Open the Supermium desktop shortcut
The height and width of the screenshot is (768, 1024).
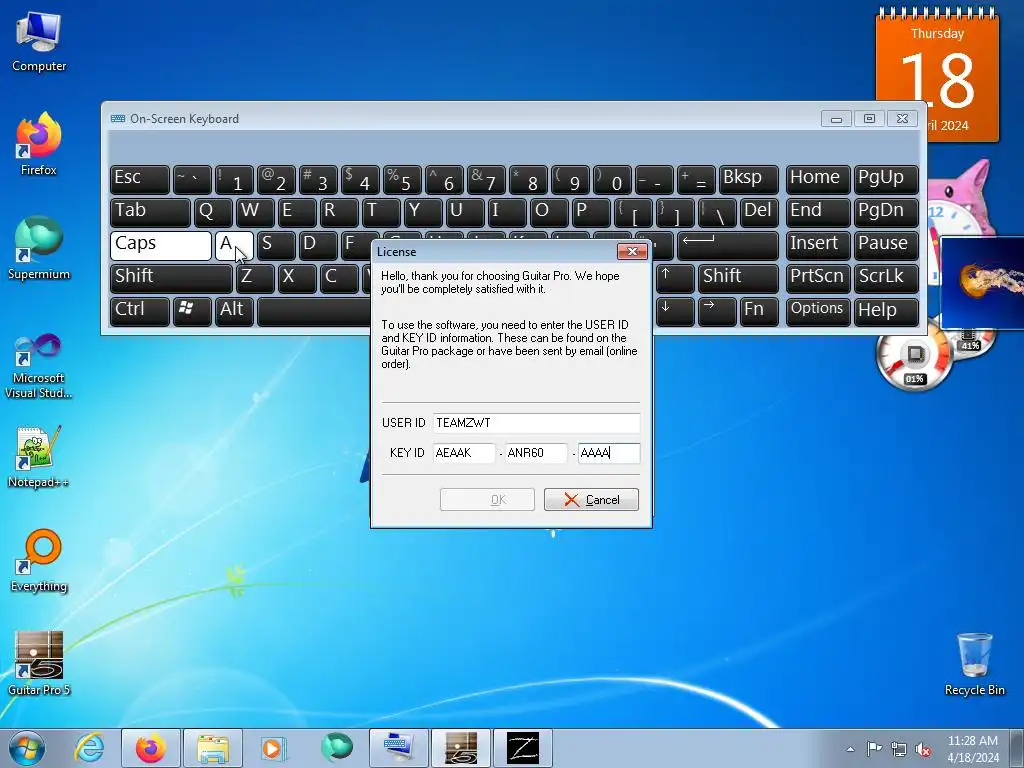point(39,249)
